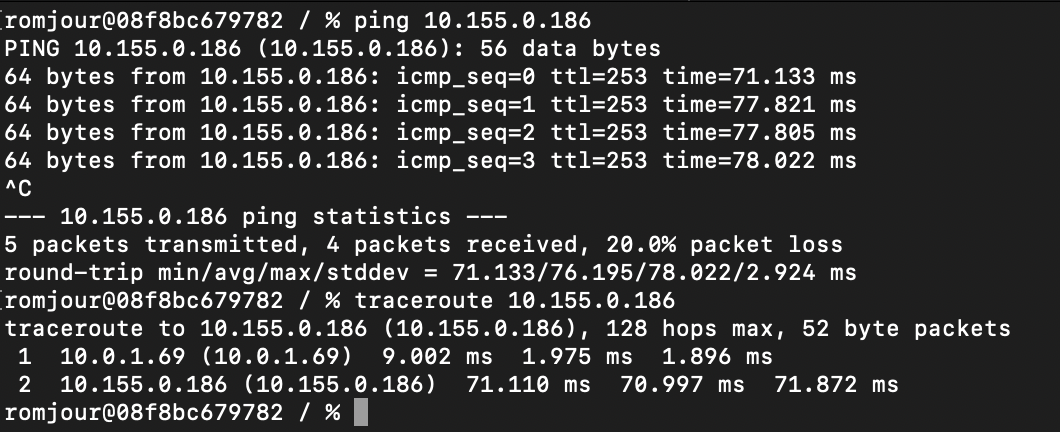
Task: Click the '5 packets transmitted' text
Action: point(151,244)
